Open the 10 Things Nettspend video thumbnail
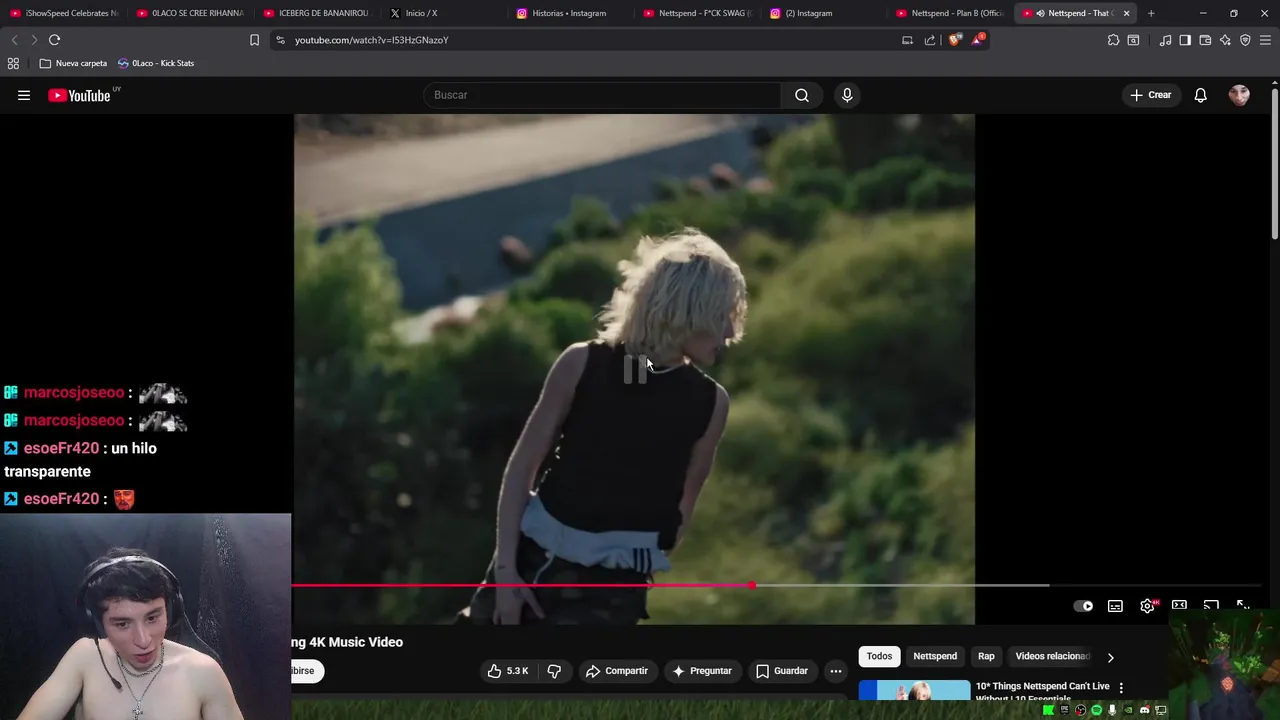 (914, 690)
